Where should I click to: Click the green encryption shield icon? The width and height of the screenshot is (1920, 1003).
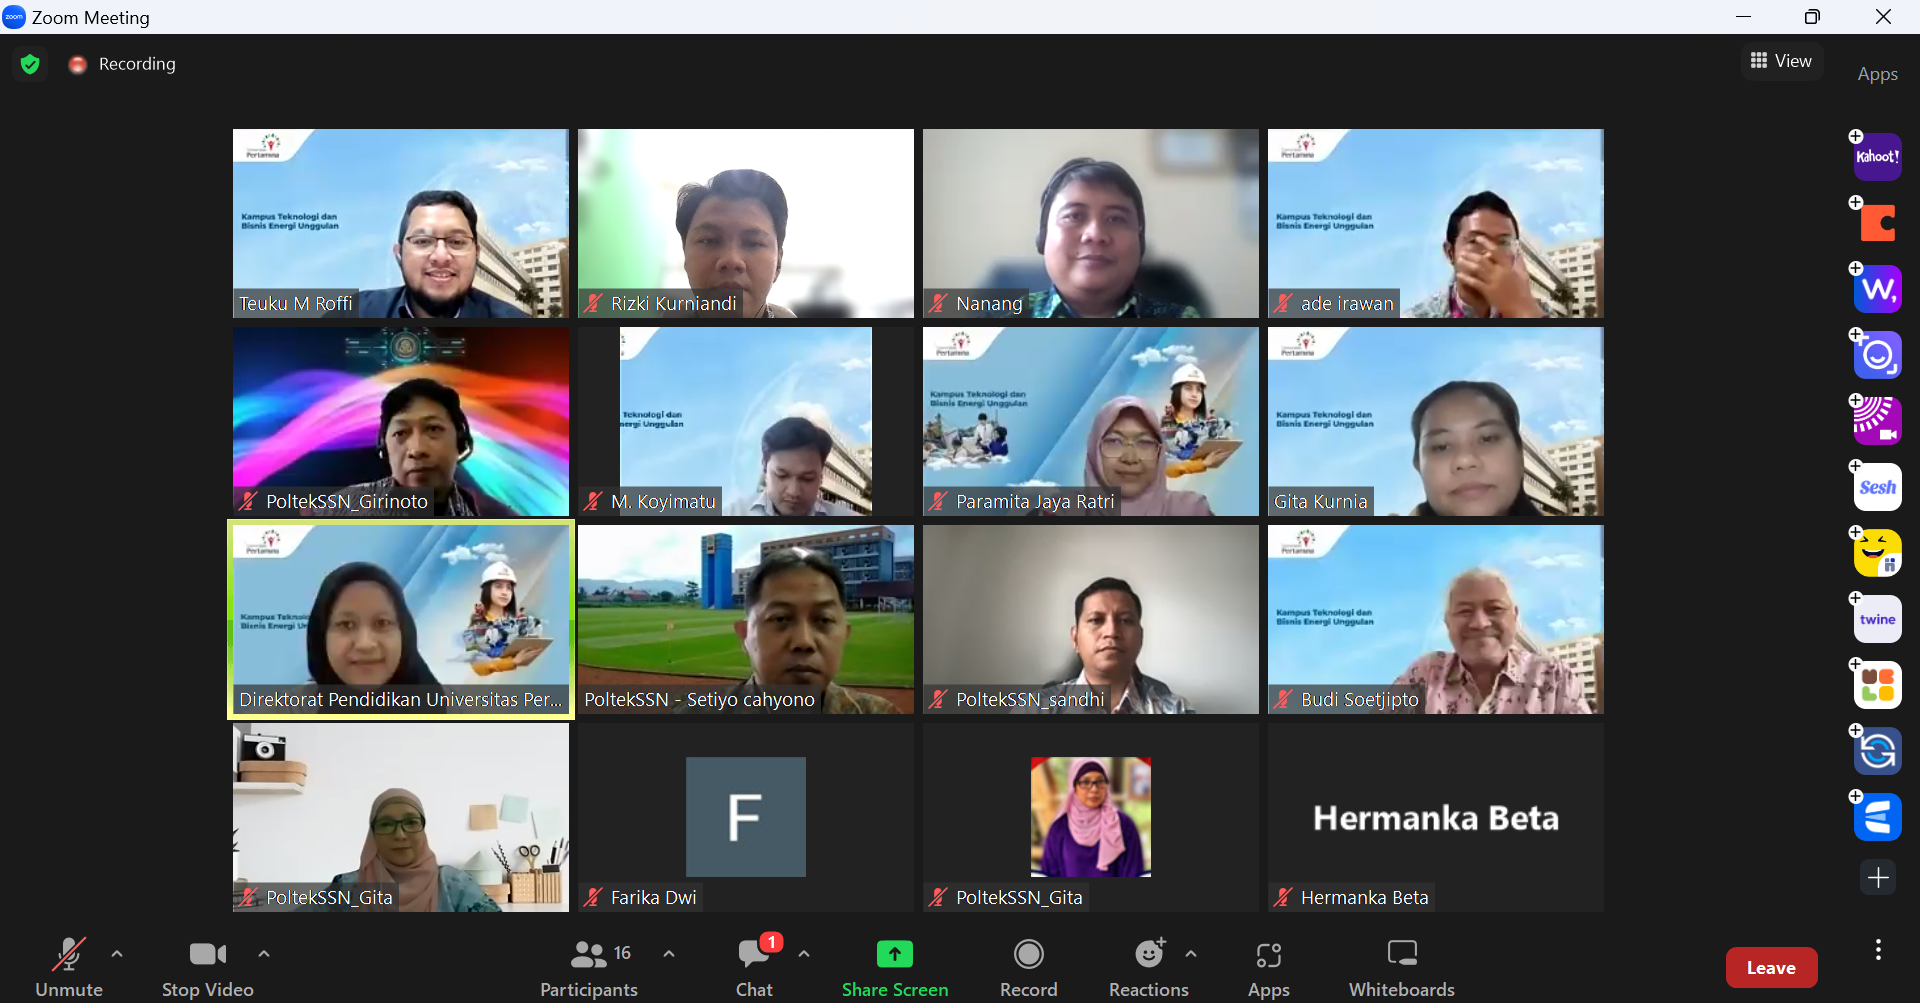point(30,64)
